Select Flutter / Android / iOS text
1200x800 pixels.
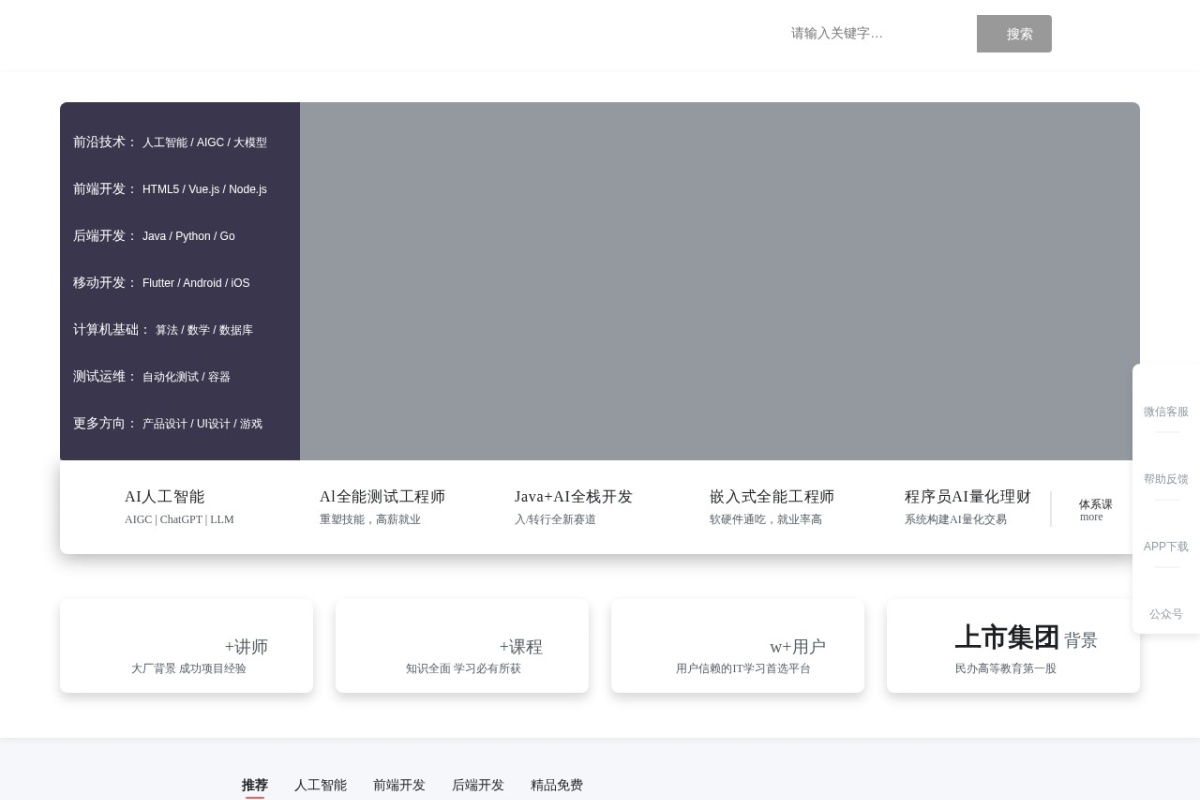[x=196, y=284]
